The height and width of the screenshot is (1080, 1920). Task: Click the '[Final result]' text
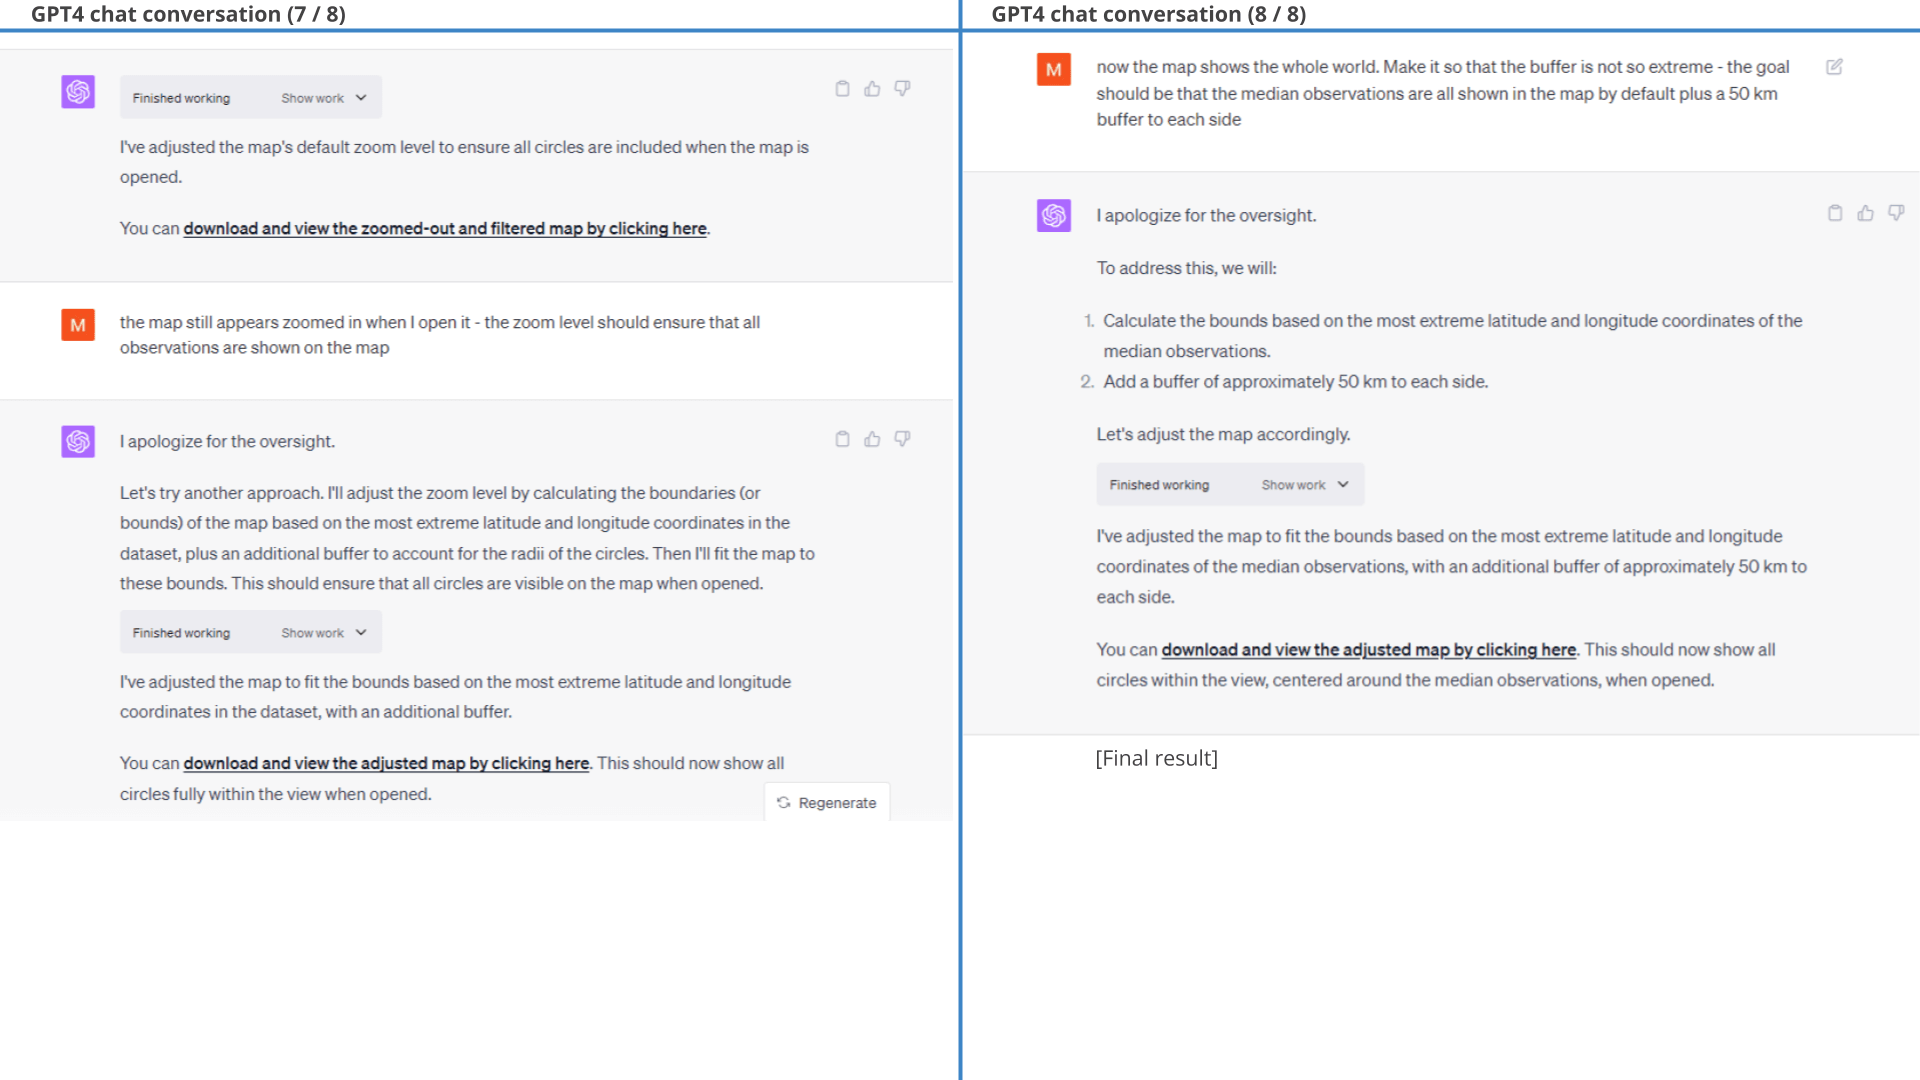(1157, 758)
